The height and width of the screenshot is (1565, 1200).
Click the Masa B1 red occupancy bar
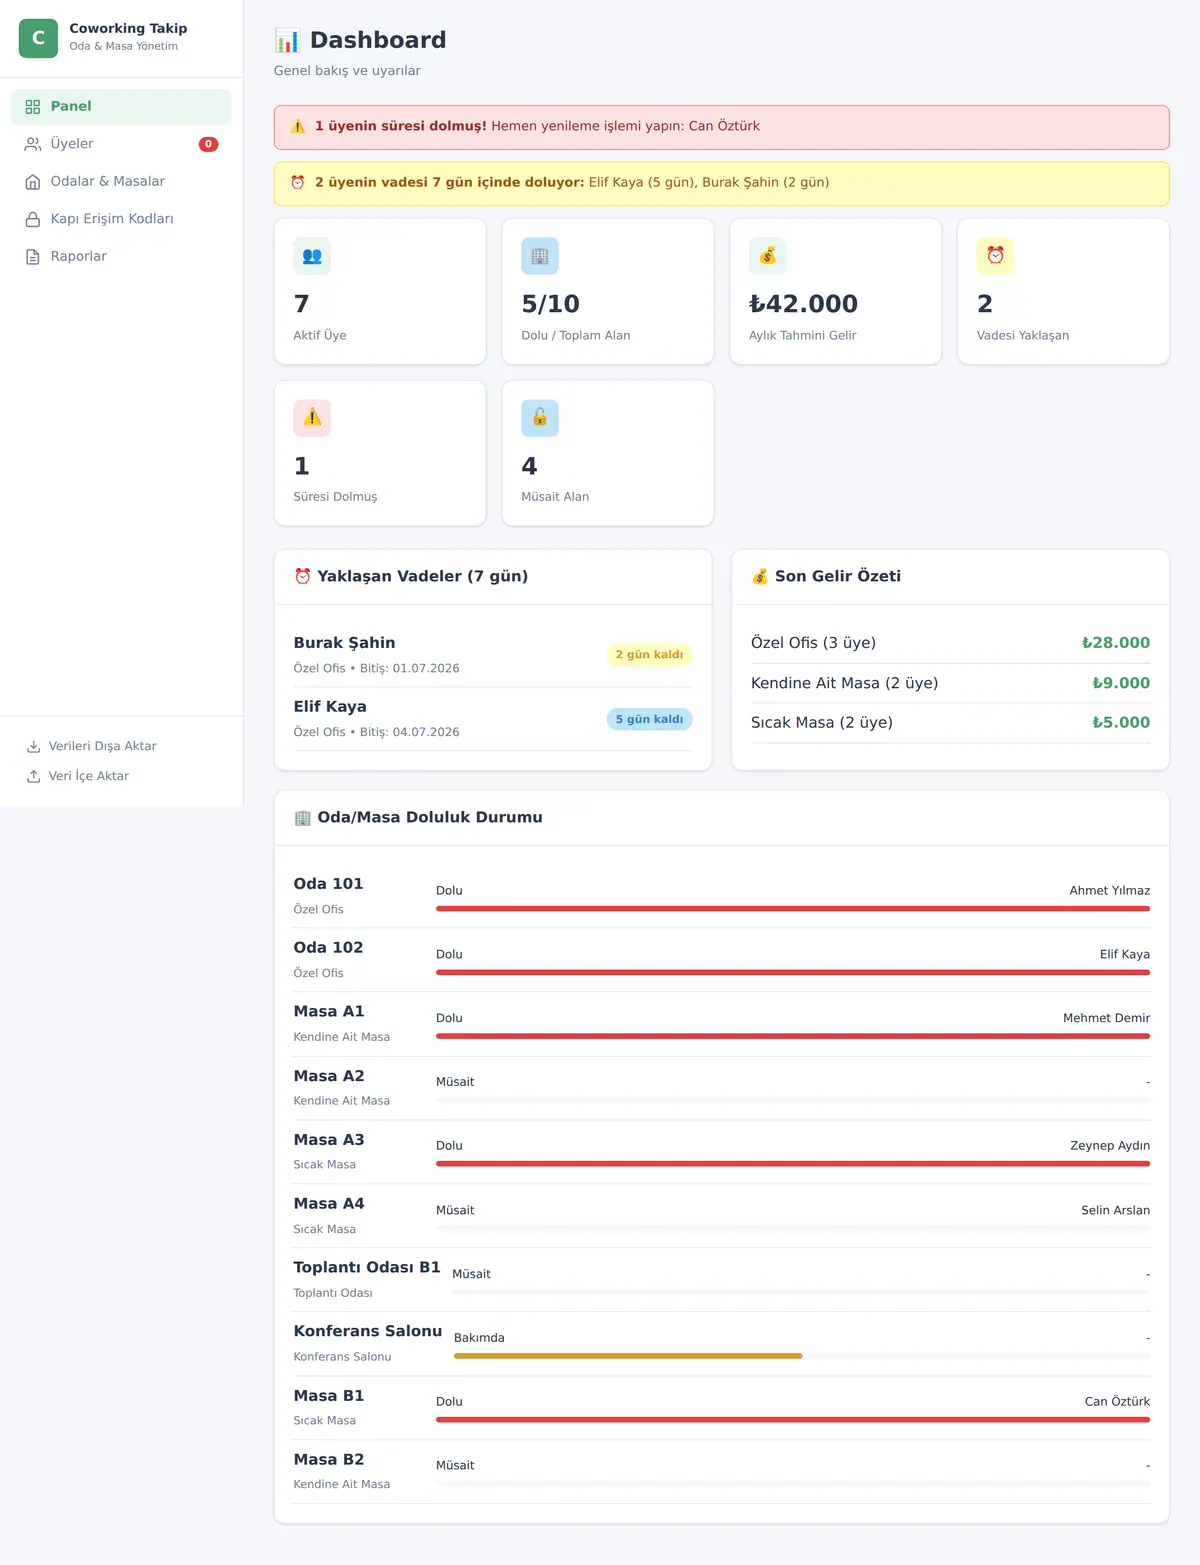[793, 1420]
